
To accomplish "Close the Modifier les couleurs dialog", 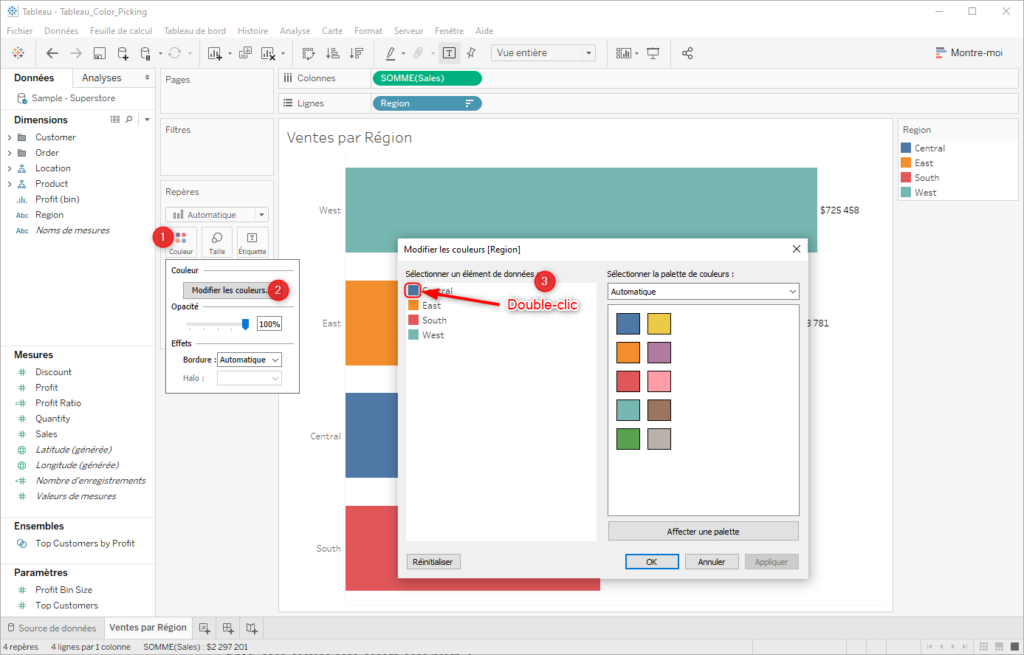I will [x=796, y=249].
